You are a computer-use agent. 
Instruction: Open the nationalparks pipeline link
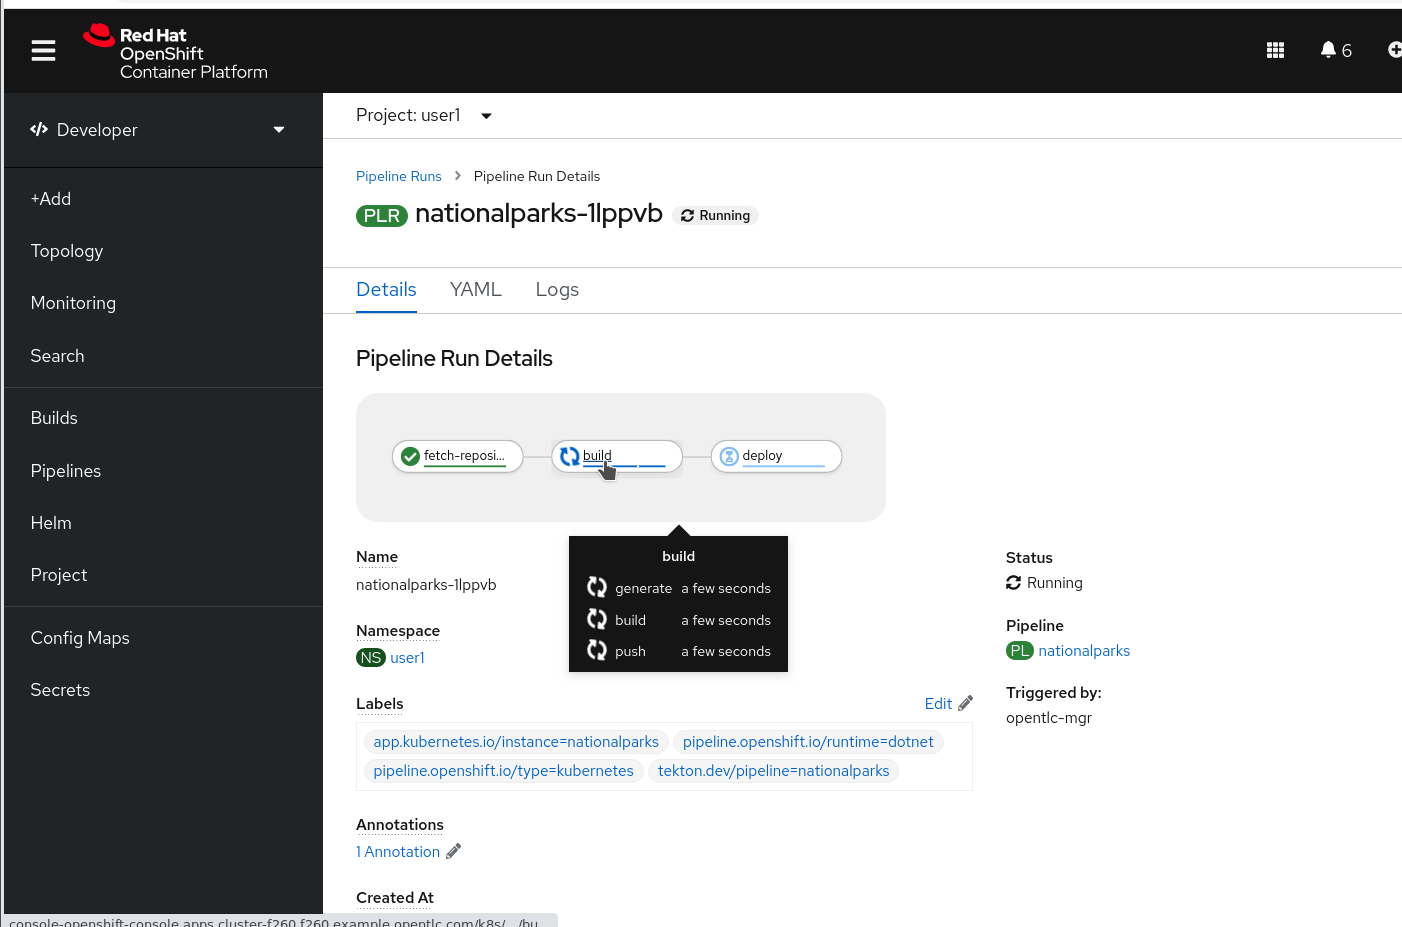(1083, 651)
